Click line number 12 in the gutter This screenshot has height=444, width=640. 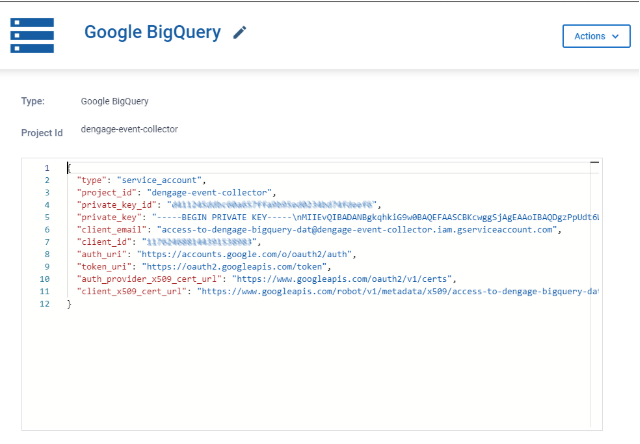click(x=44, y=304)
